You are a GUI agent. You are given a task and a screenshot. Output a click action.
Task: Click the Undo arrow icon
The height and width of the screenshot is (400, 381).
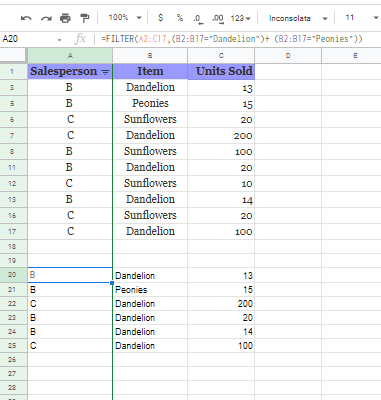[26, 18]
